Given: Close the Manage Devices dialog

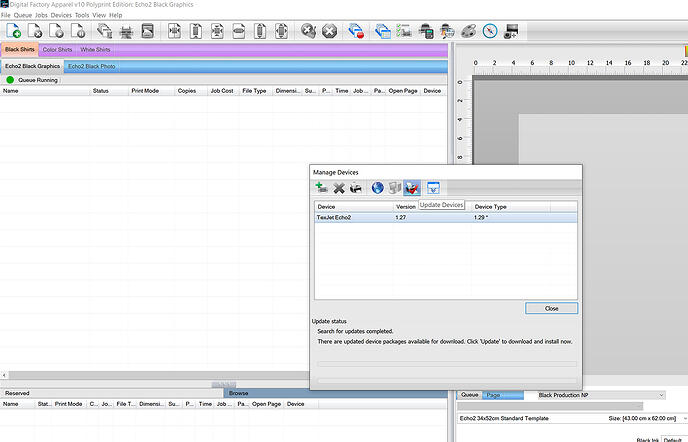Looking at the screenshot, I should pyautogui.click(x=552, y=309).
